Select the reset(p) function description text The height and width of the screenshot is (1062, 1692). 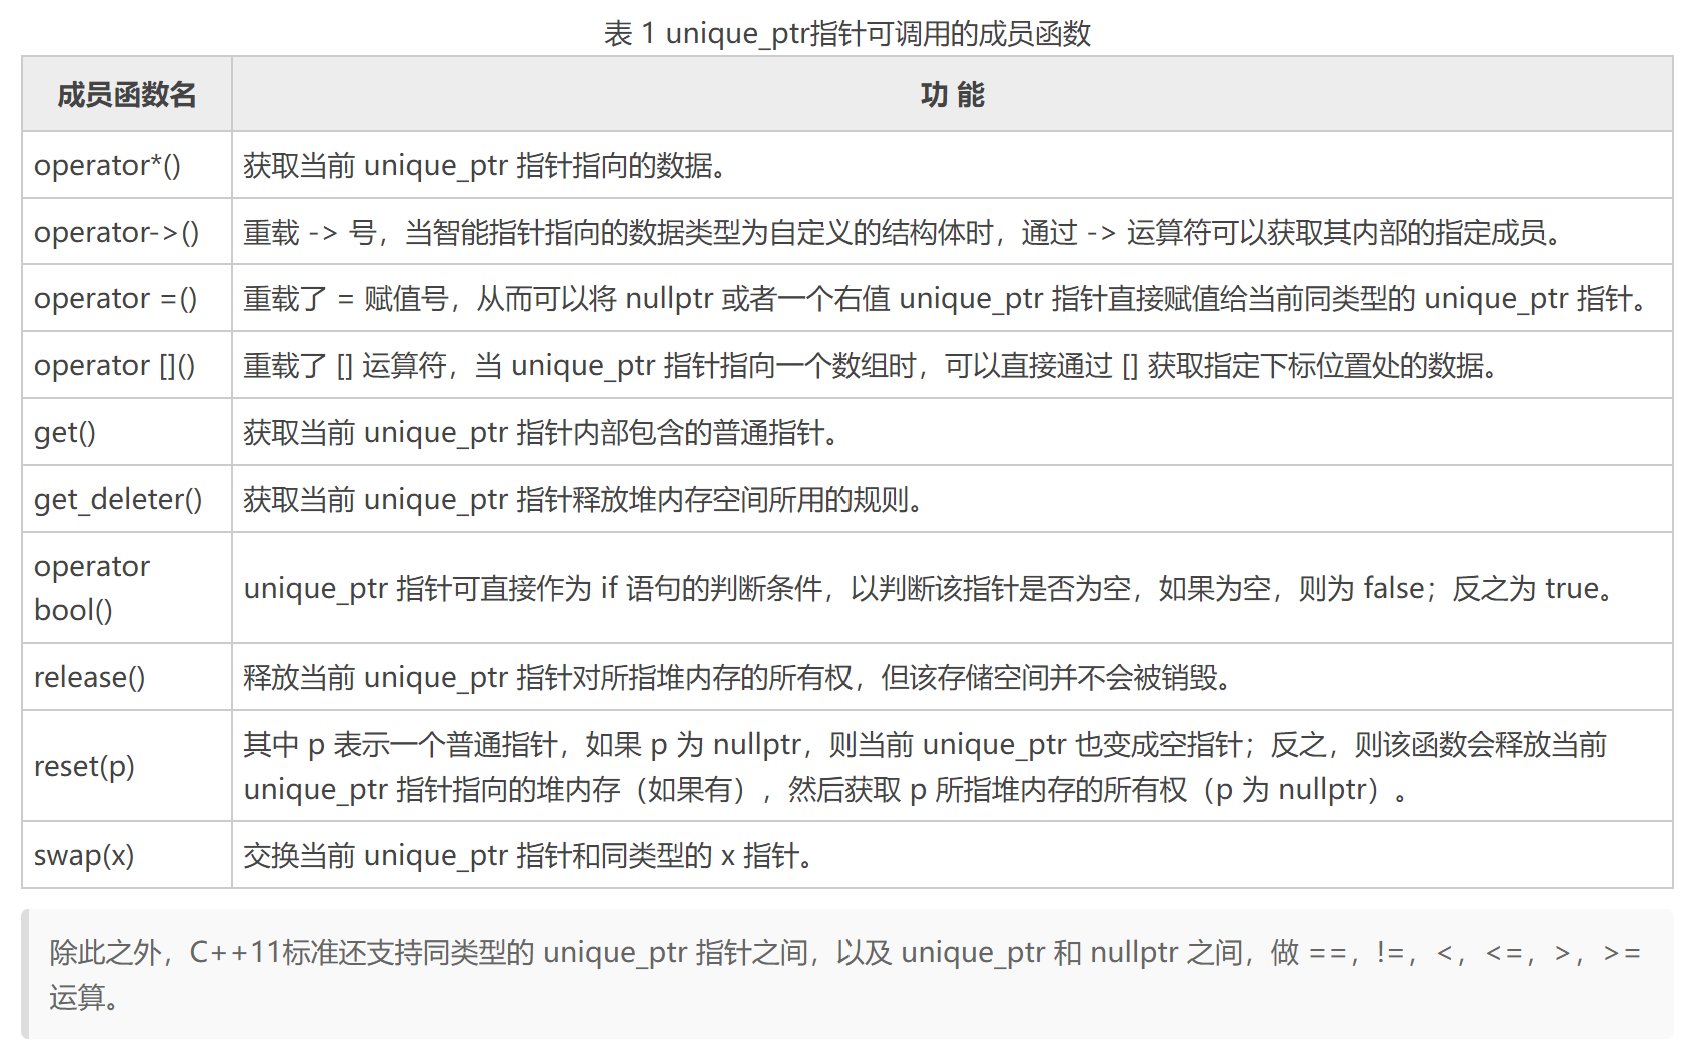click(900, 766)
